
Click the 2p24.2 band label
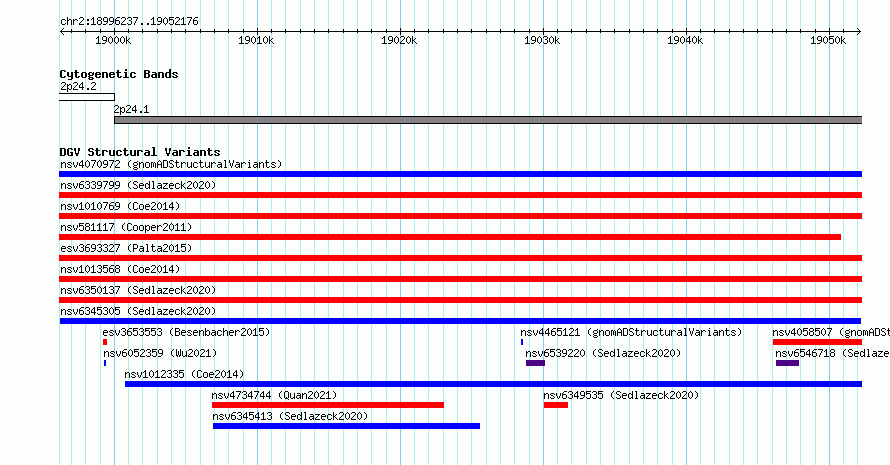pyautogui.click(x=78, y=86)
